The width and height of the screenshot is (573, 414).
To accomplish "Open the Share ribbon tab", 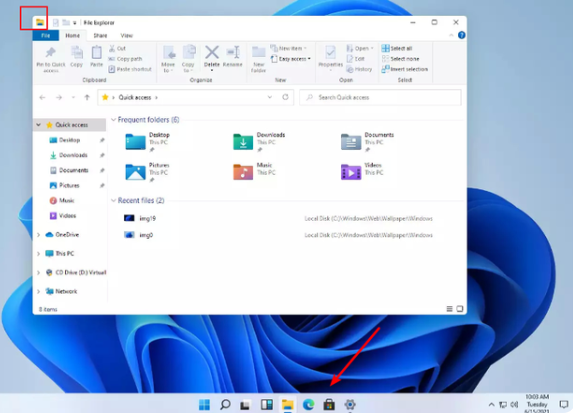I will 100,35.
